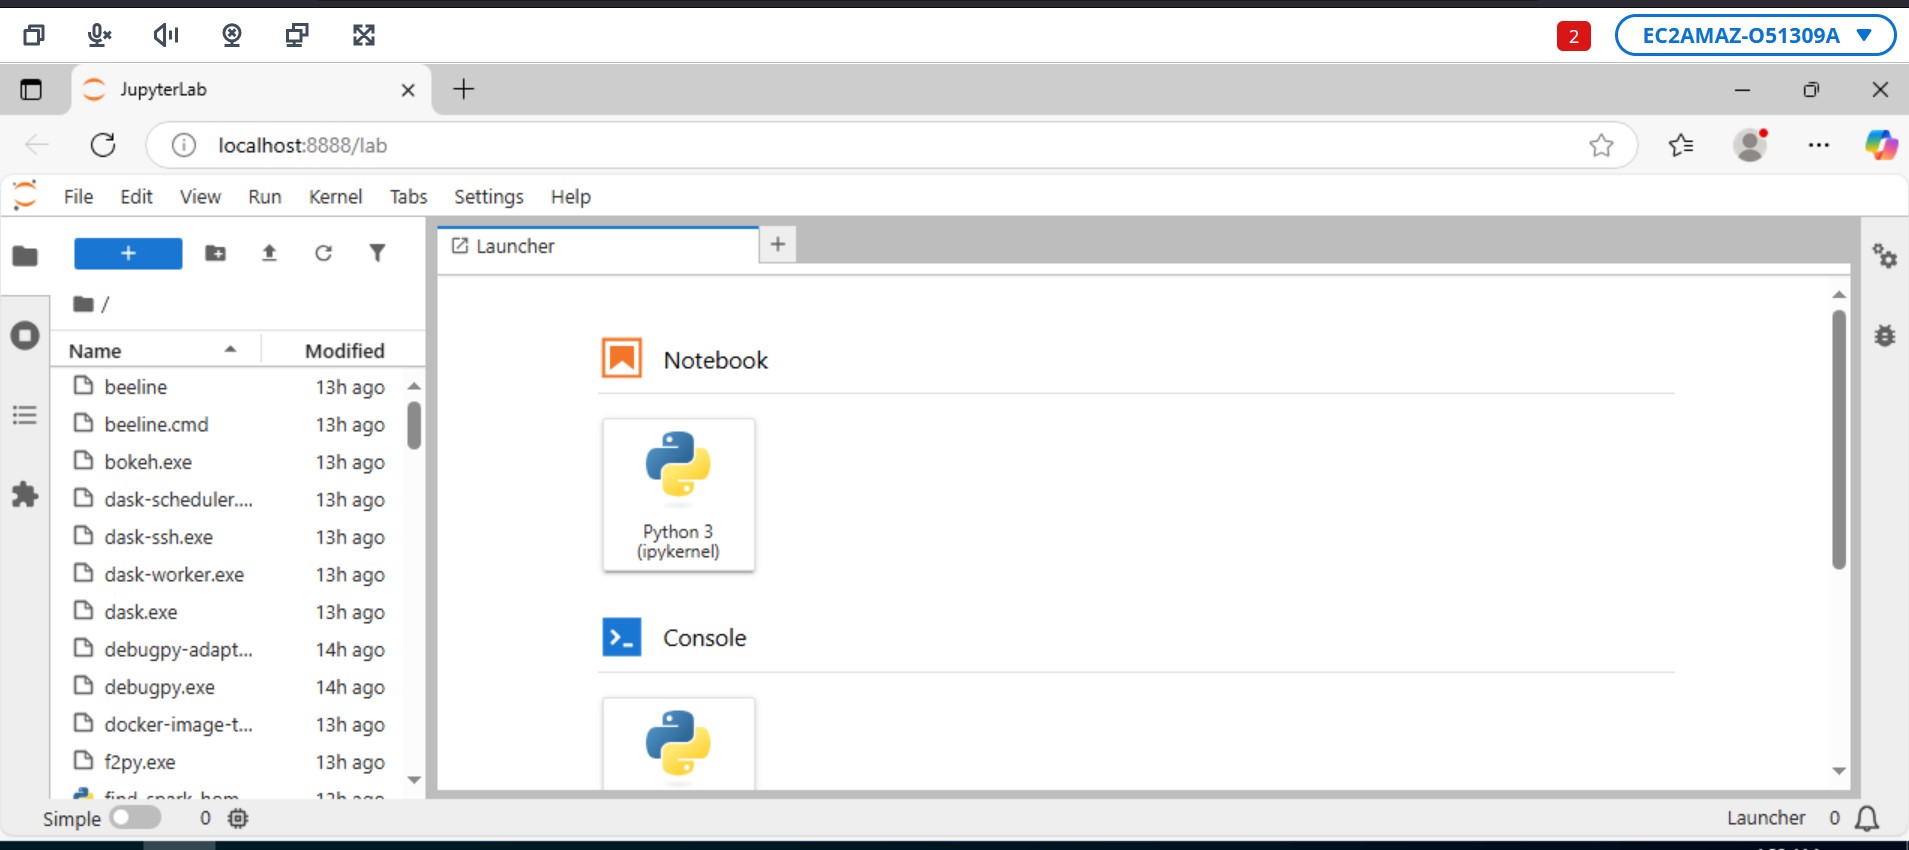
Task: Open the View menu
Action: [x=200, y=197]
